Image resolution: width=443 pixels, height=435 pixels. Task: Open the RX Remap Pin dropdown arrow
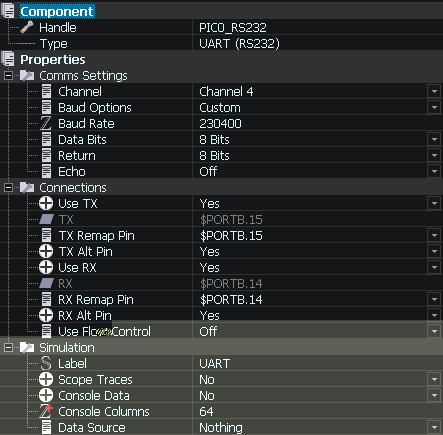434,299
